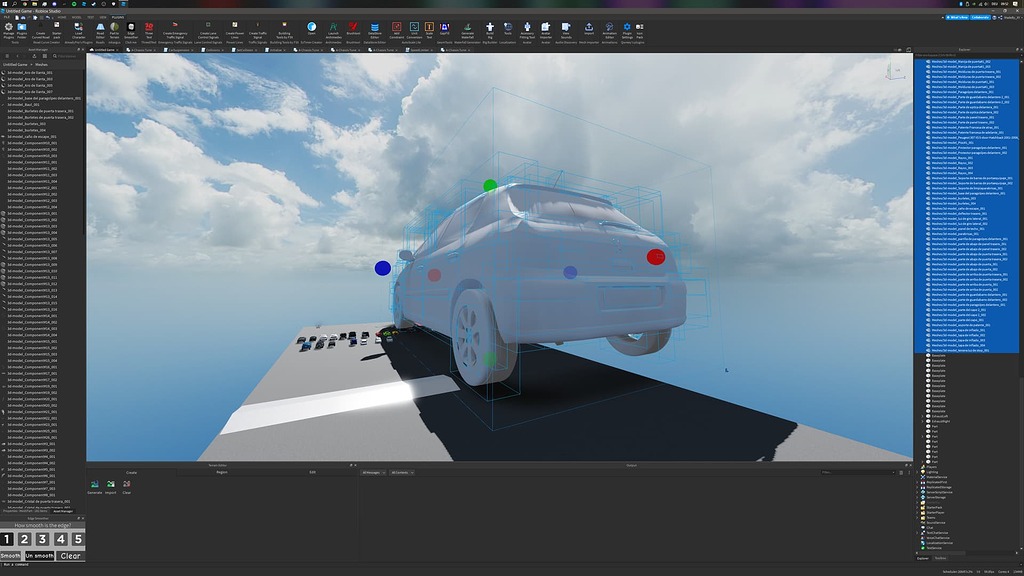Click Generate in the Terrain Editor
The image size is (1024, 576).
click(x=95, y=486)
